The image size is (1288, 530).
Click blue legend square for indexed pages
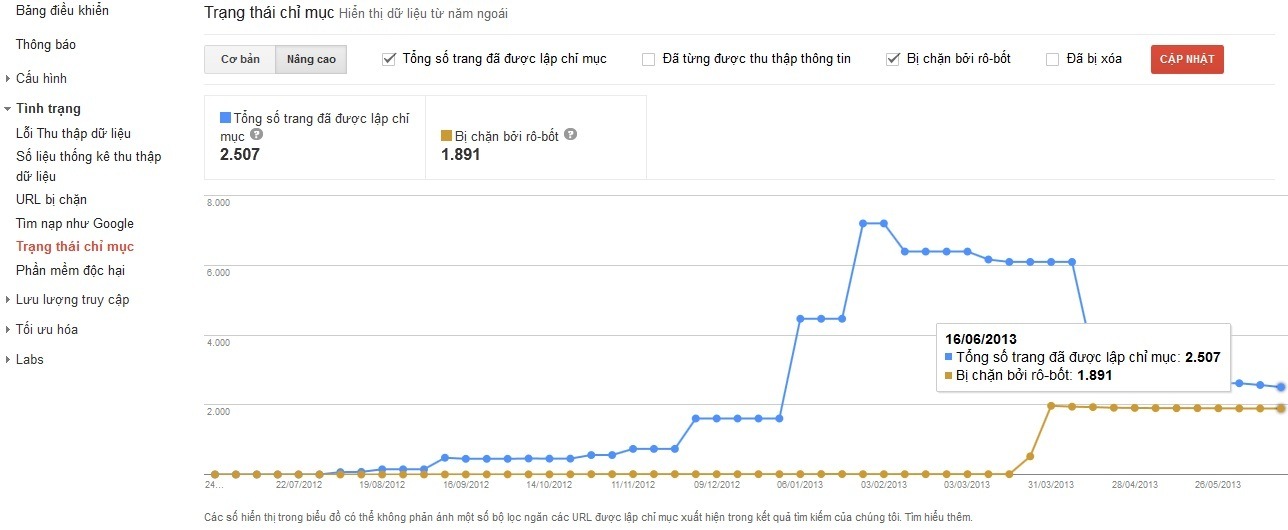click(x=225, y=119)
